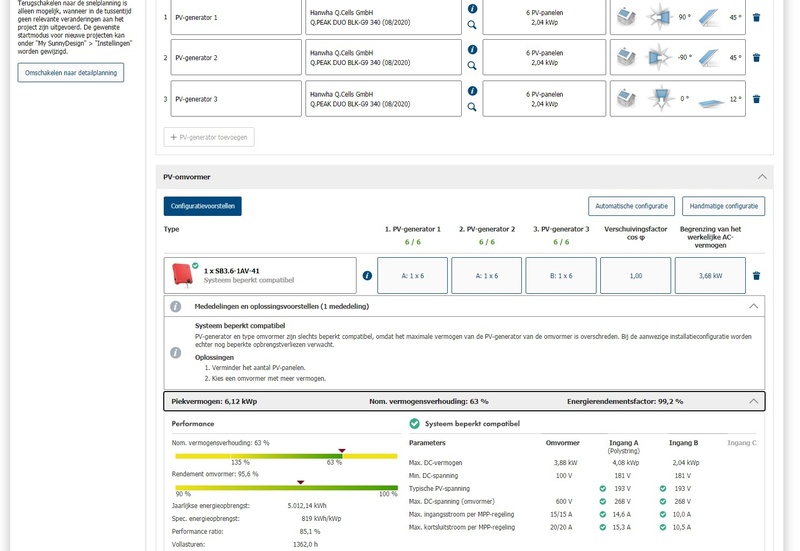Search module for PV-generator 1
The image size is (800, 551).
[472, 24]
